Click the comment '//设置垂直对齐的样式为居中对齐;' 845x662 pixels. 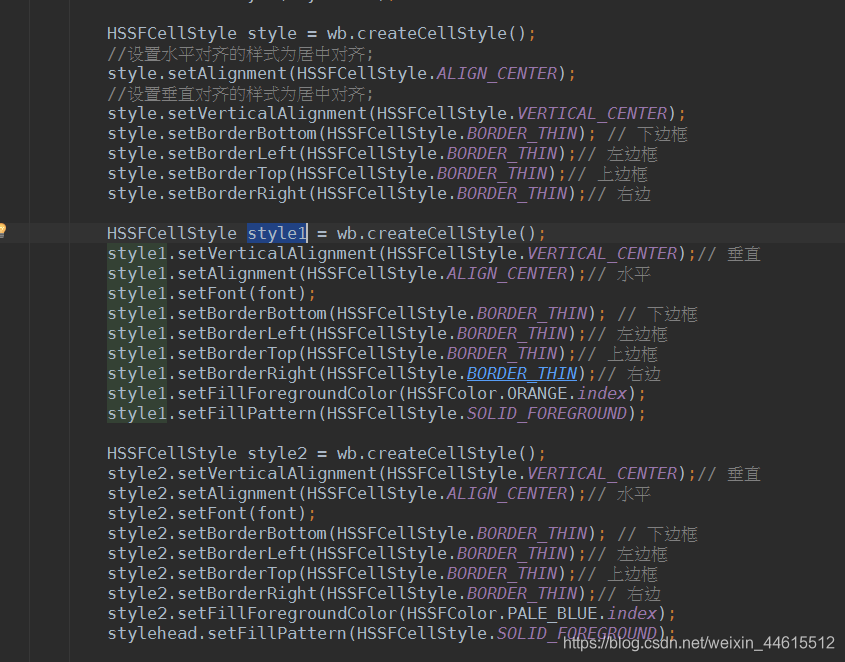click(240, 94)
